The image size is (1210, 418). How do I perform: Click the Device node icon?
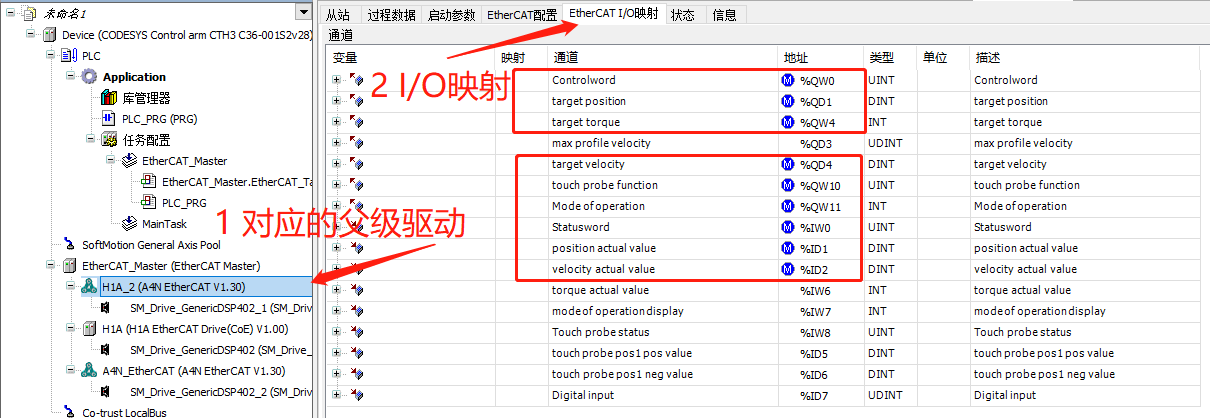click(x=50, y=34)
